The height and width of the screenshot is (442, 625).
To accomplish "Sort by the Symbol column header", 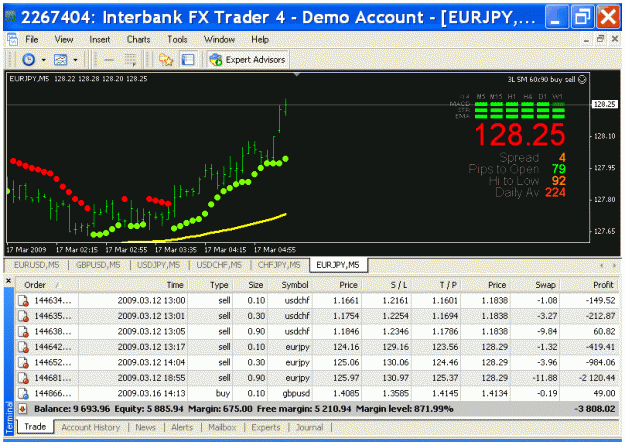I will tap(290, 285).
